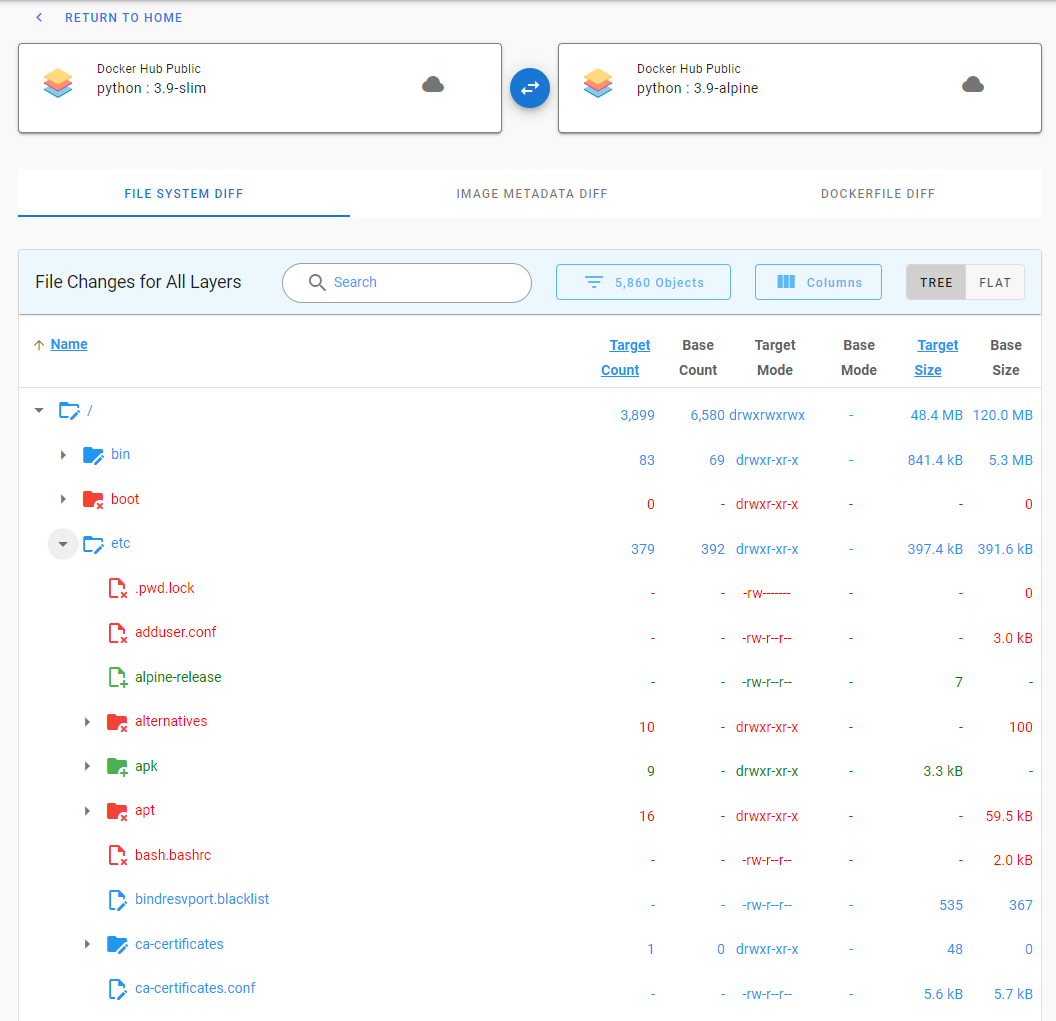Image resolution: width=1056 pixels, height=1021 pixels.
Task: Click the back chevron beside Return to Home
Action: pyautogui.click(x=39, y=18)
